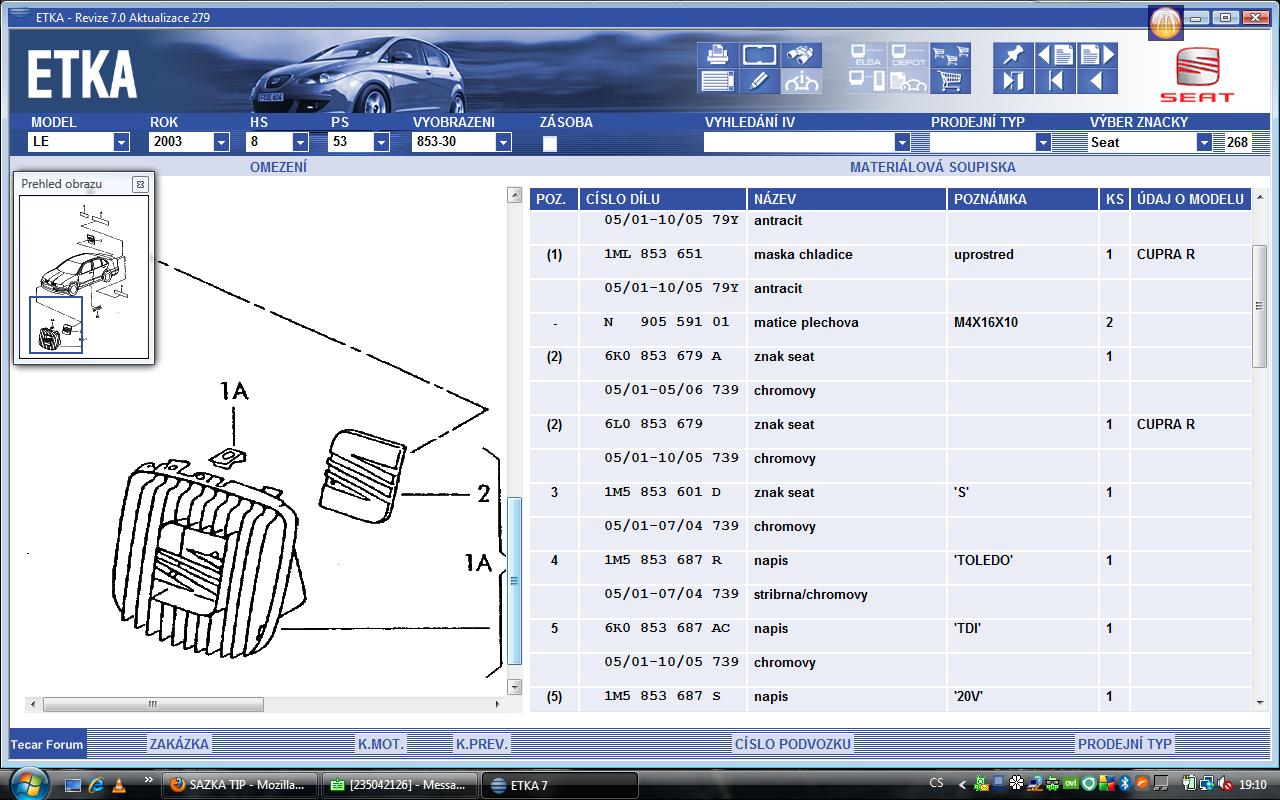
Task: Expand the MODEL dropdown
Action: click(121, 142)
